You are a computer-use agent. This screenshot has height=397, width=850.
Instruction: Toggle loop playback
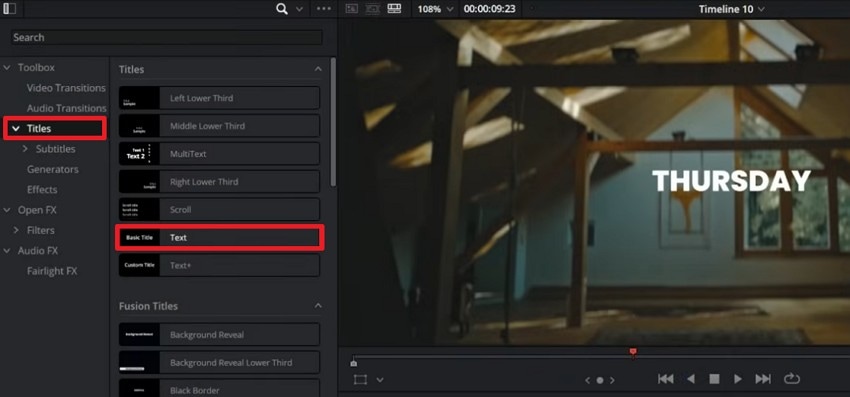coord(791,379)
